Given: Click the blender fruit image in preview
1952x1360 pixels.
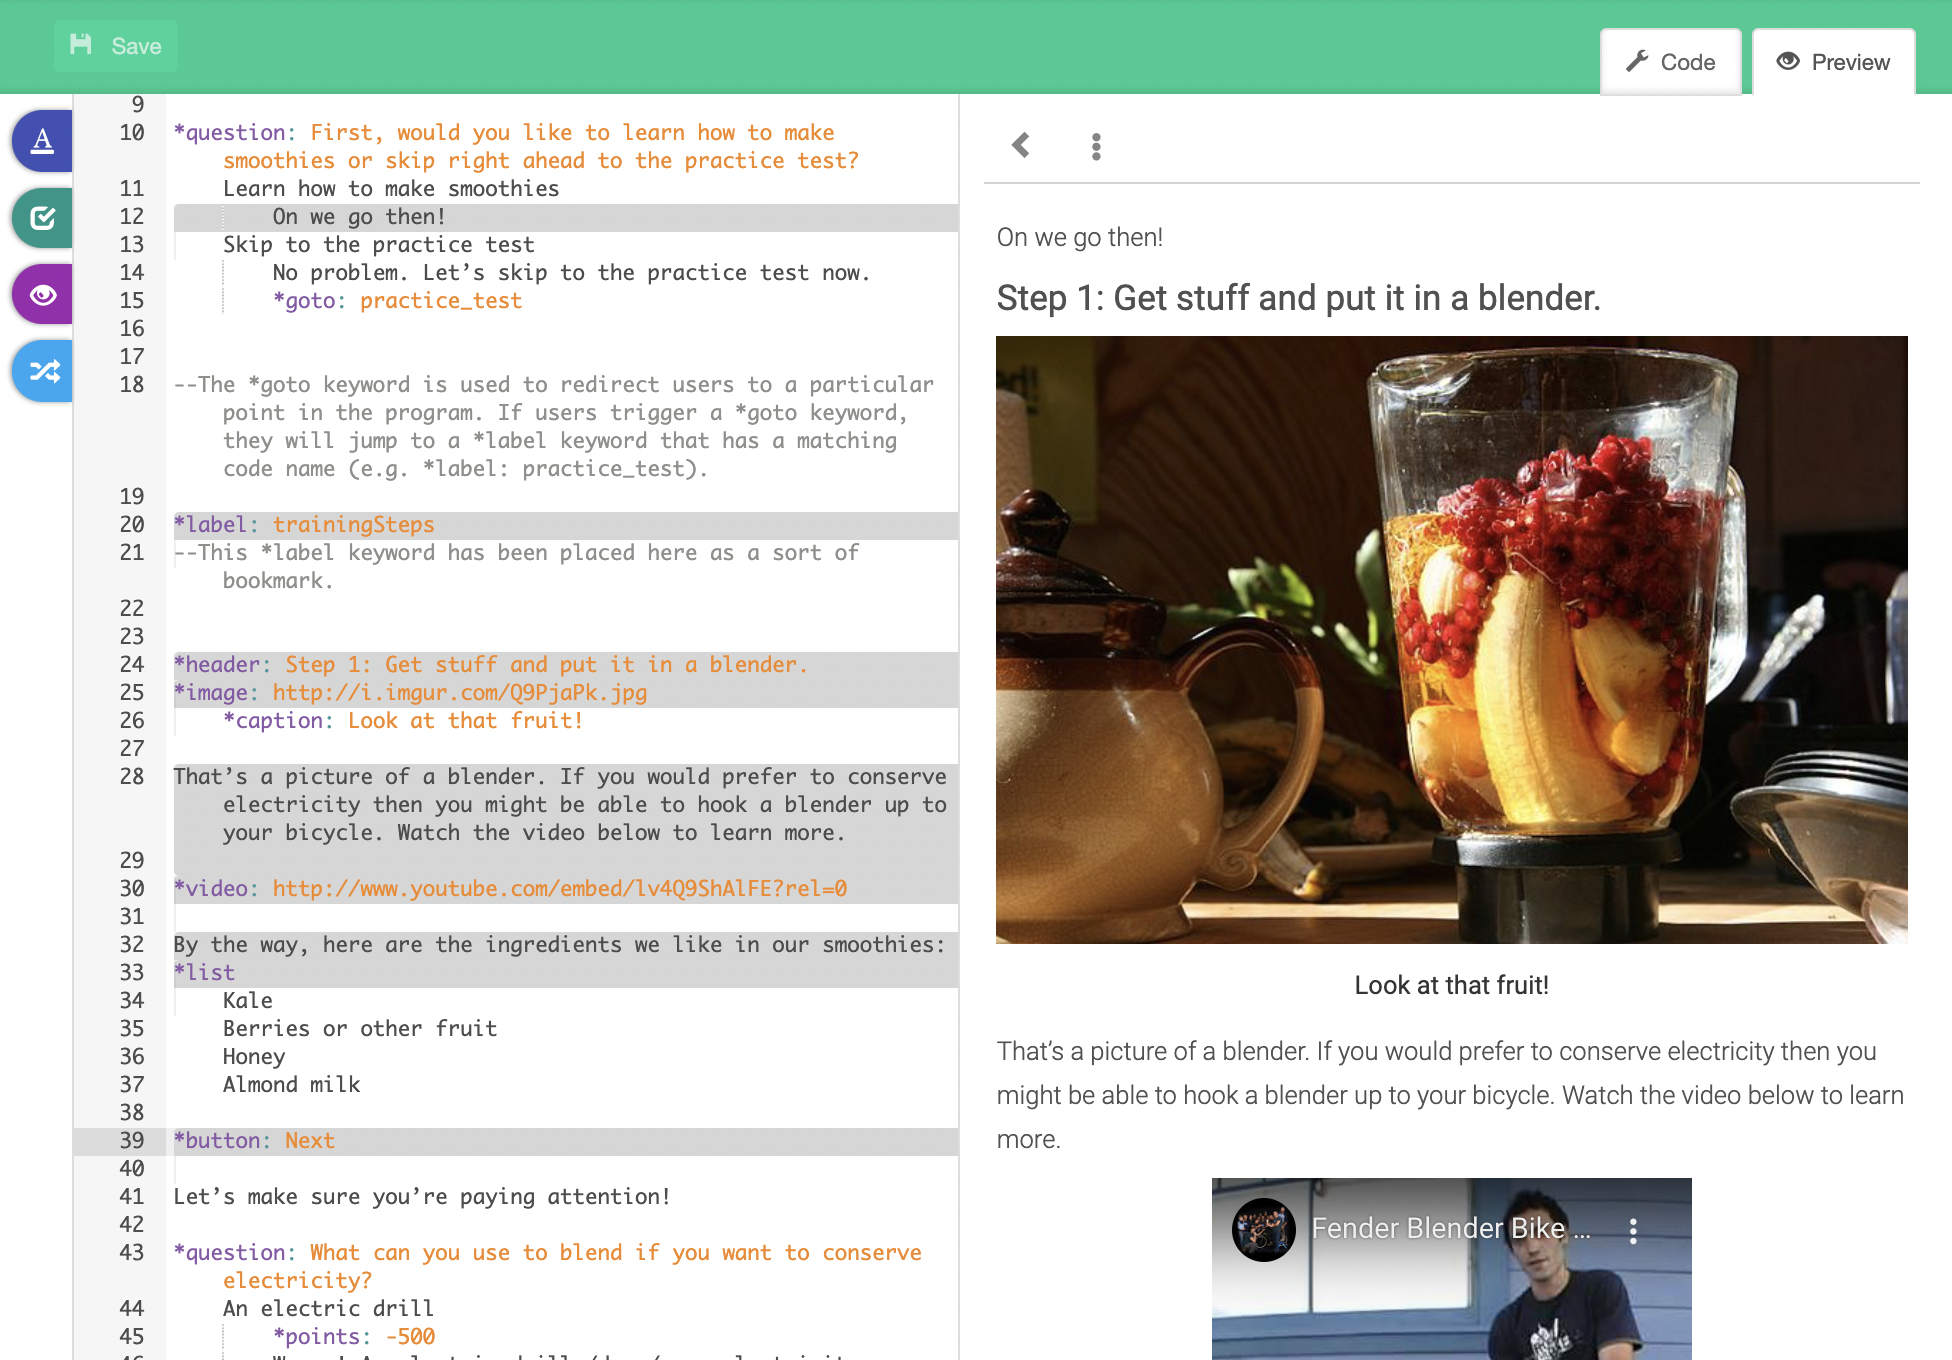Looking at the screenshot, I should coord(1452,640).
